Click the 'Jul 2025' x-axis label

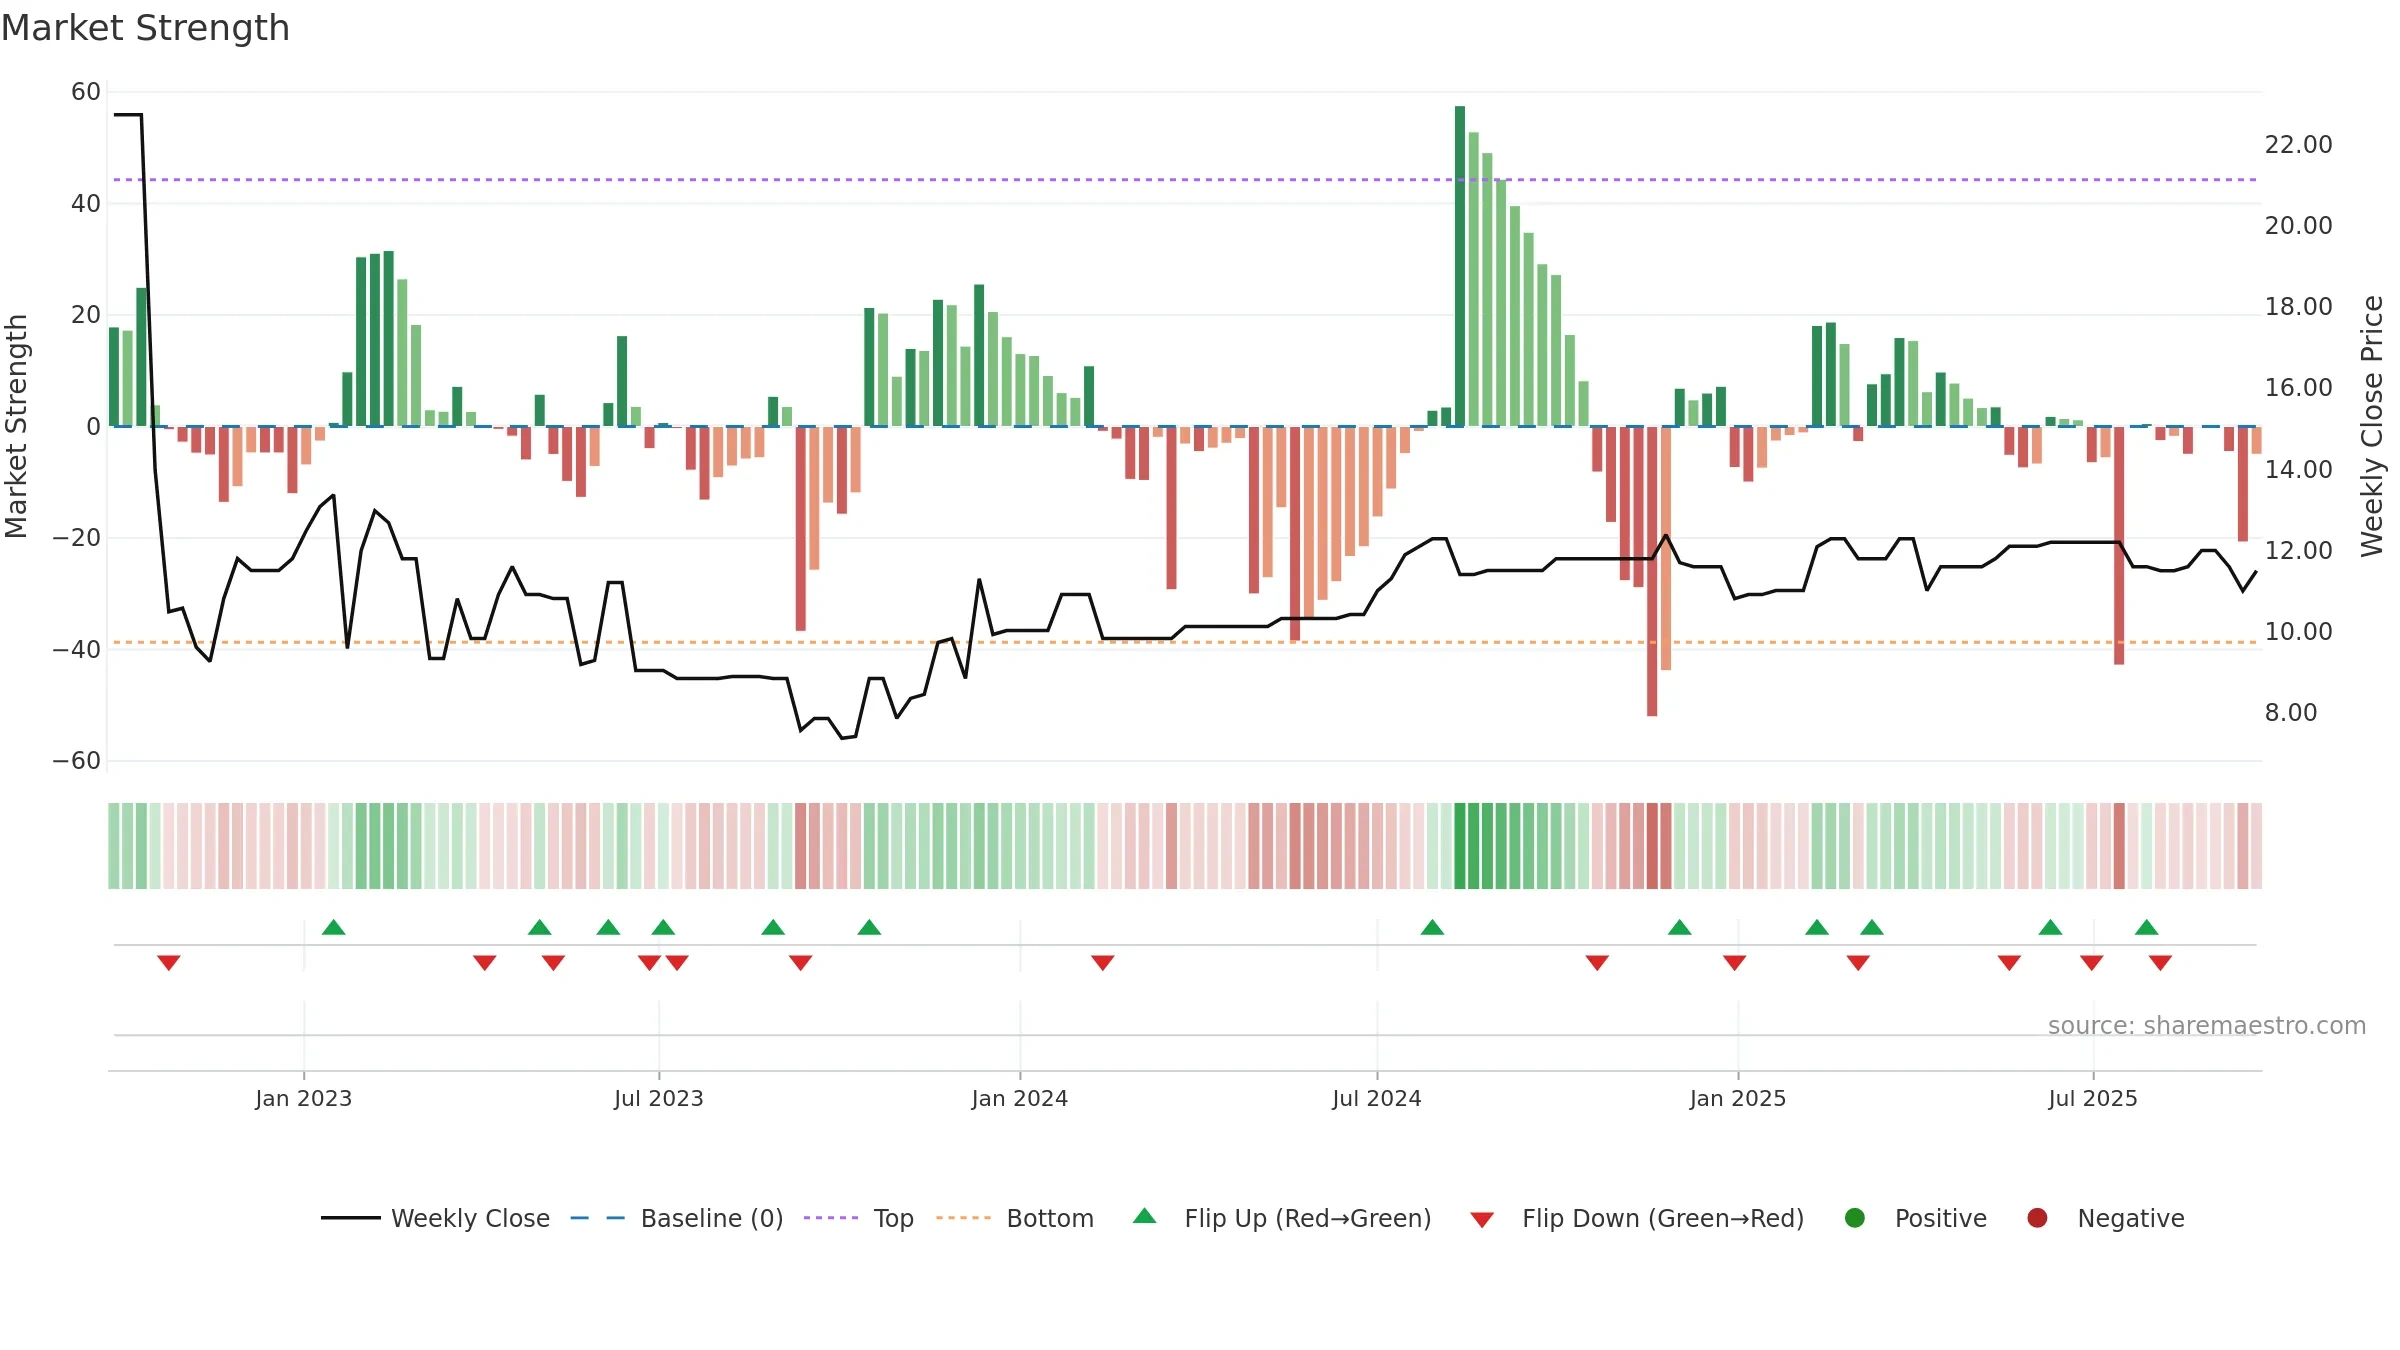pyautogui.click(x=2093, y=1098)
